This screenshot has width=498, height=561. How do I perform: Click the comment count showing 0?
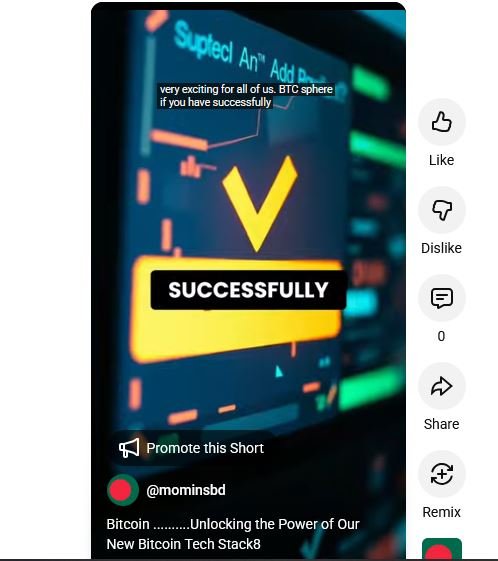(x=441, y=336)
